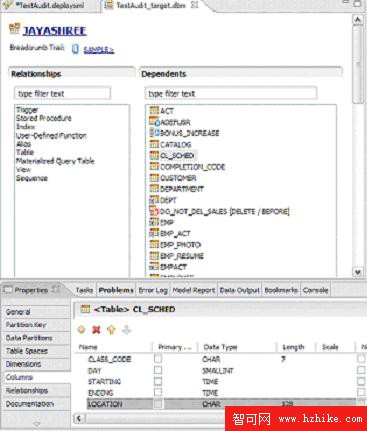Image resolution: width=367 pixels, height=431 pixels.
Task: Select Data Partitions properties section
Action: 36,338
